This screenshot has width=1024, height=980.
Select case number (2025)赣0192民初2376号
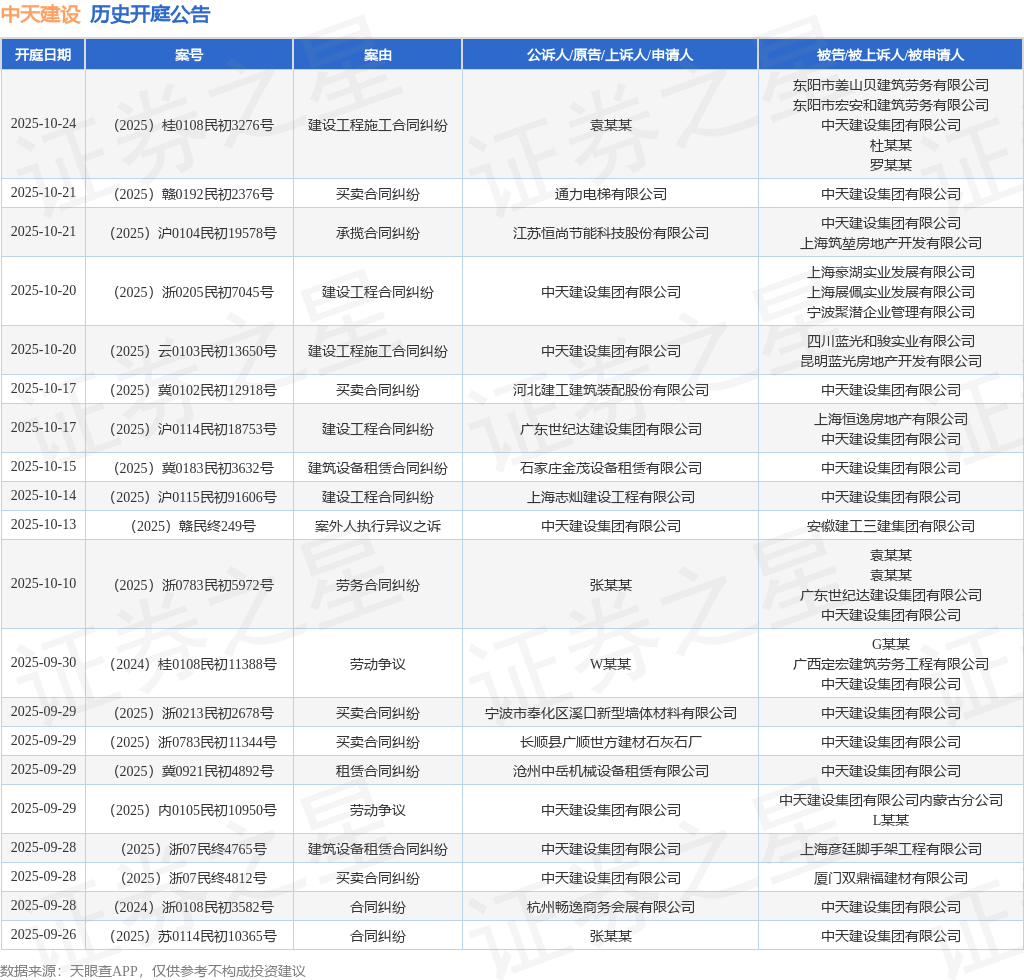click(193, 194)
